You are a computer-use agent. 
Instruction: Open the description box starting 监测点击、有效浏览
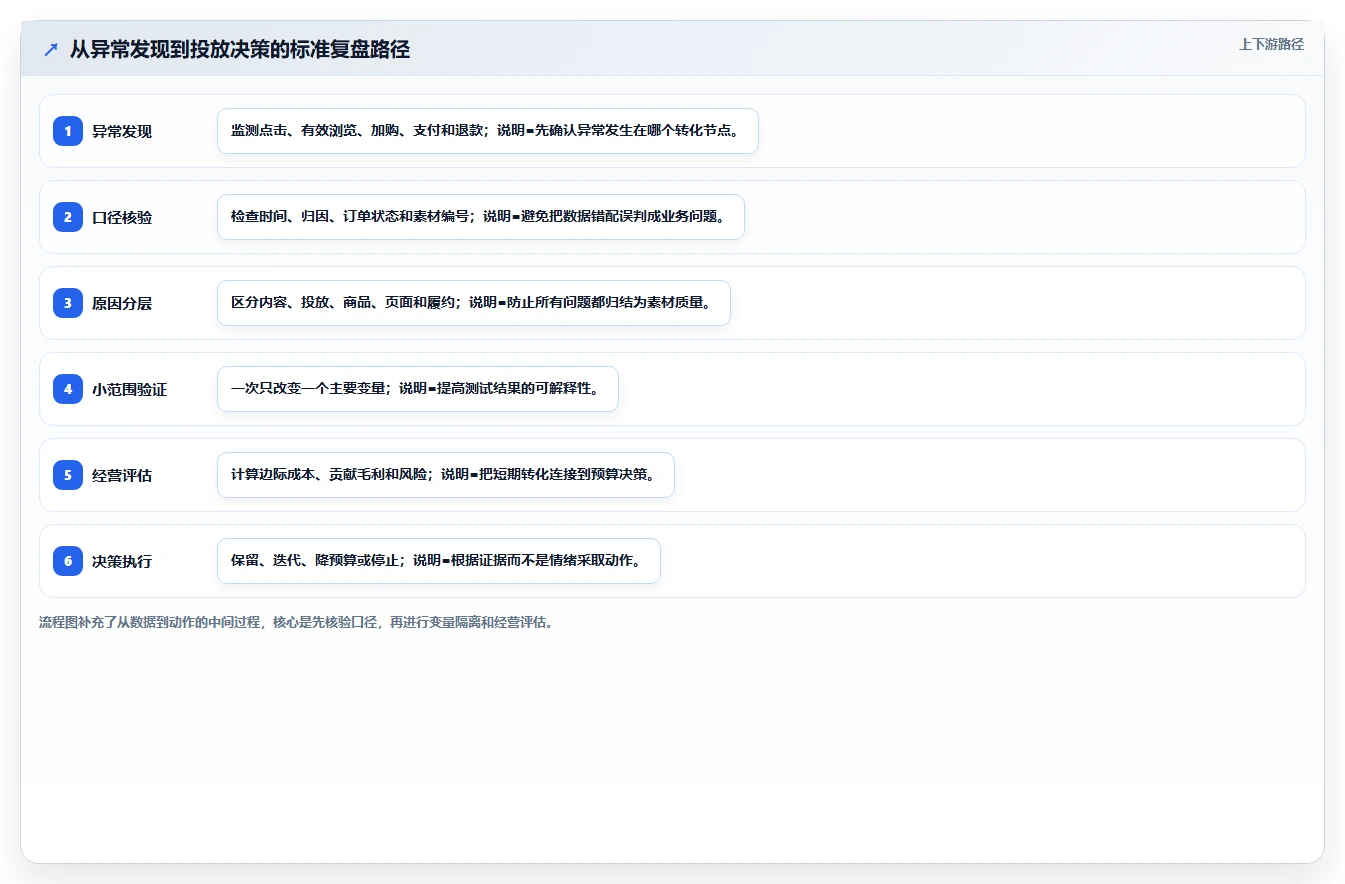click(x=488, y=131)
